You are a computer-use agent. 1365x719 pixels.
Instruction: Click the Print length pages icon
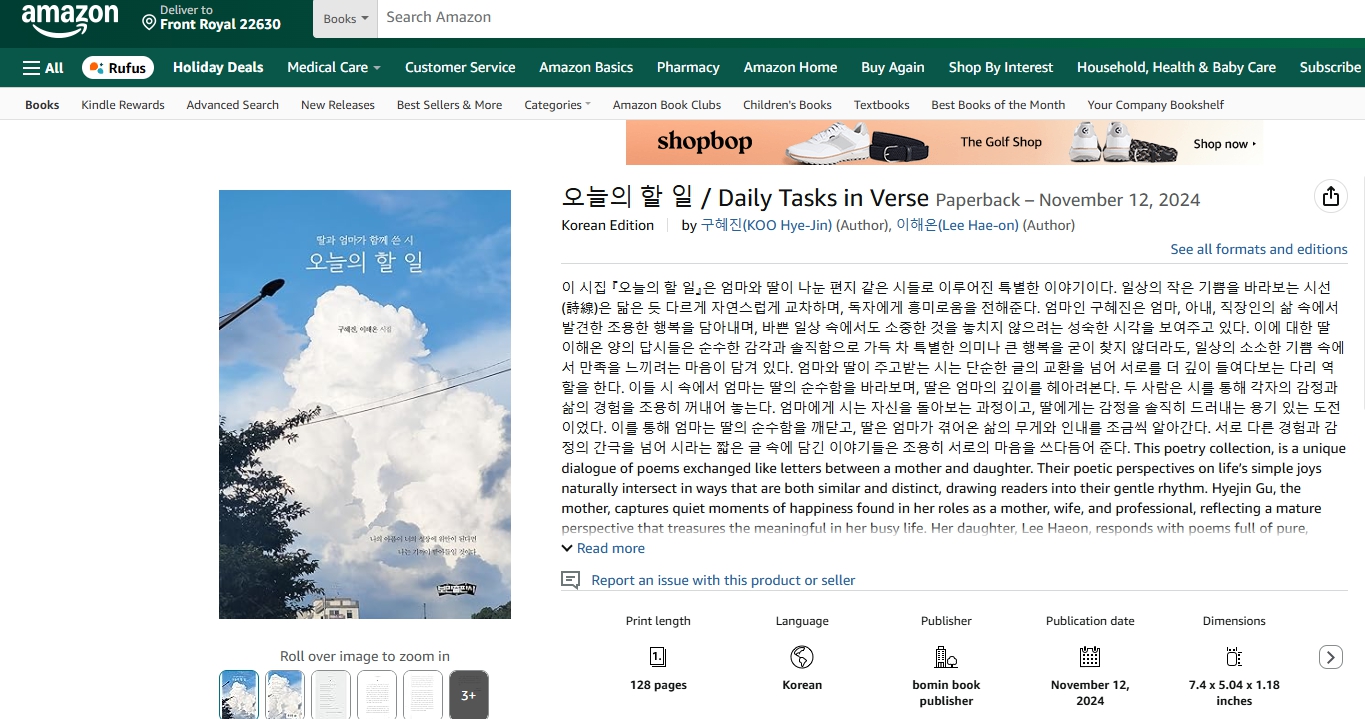[x=658, y=657]
